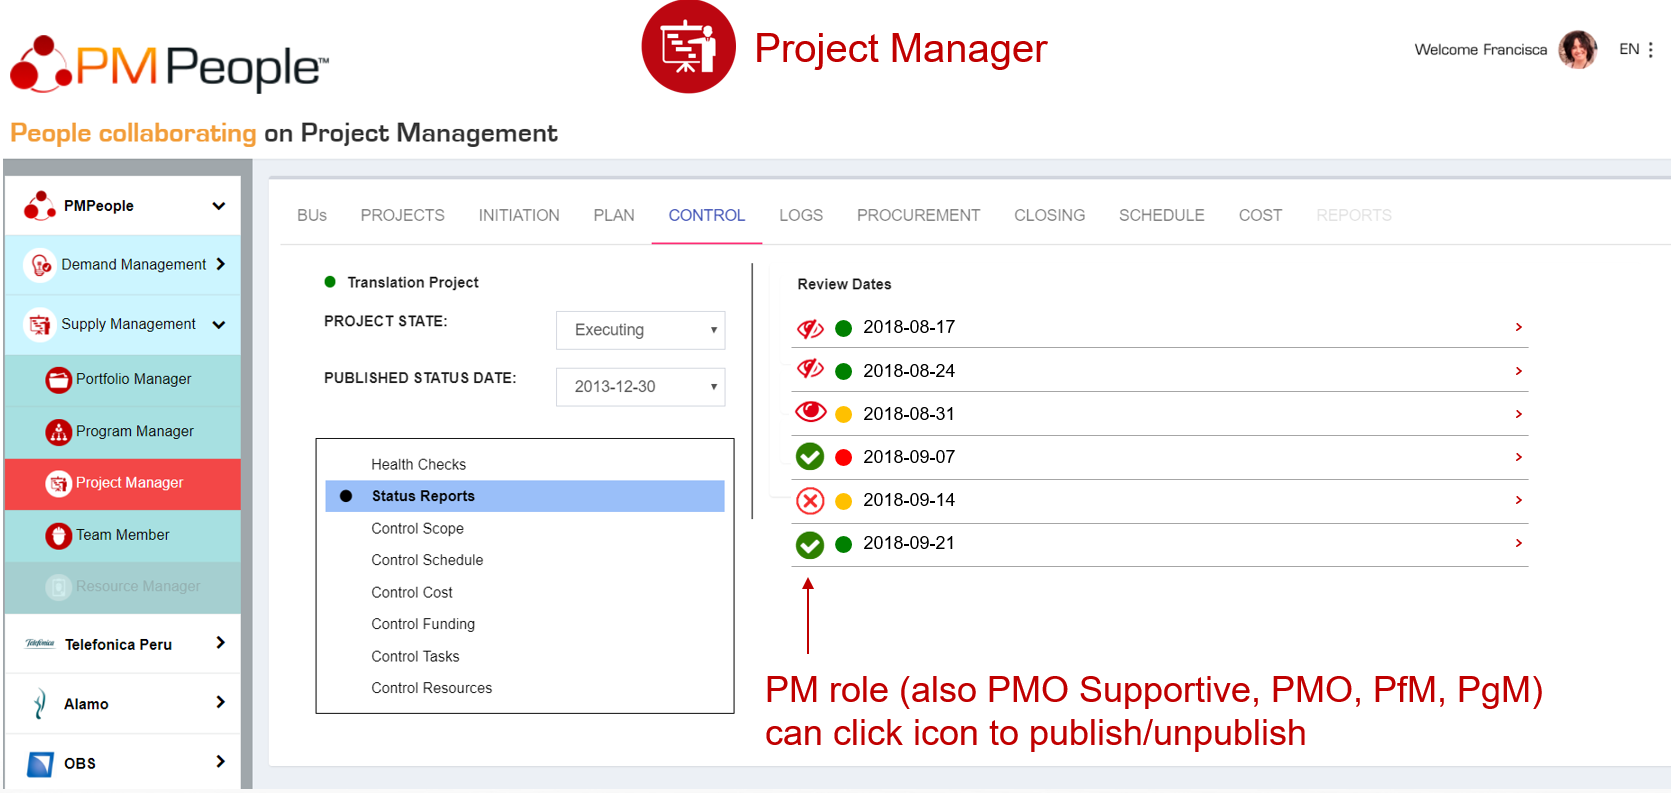Toggle the green check icon for 2018-09-07
1671x793 pixels.
810,457
